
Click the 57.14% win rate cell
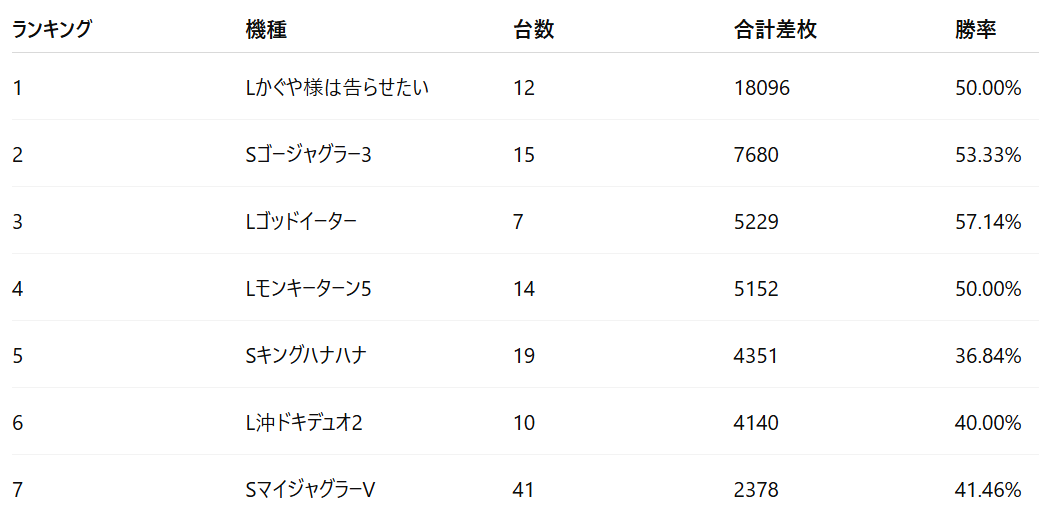[988, 222]
